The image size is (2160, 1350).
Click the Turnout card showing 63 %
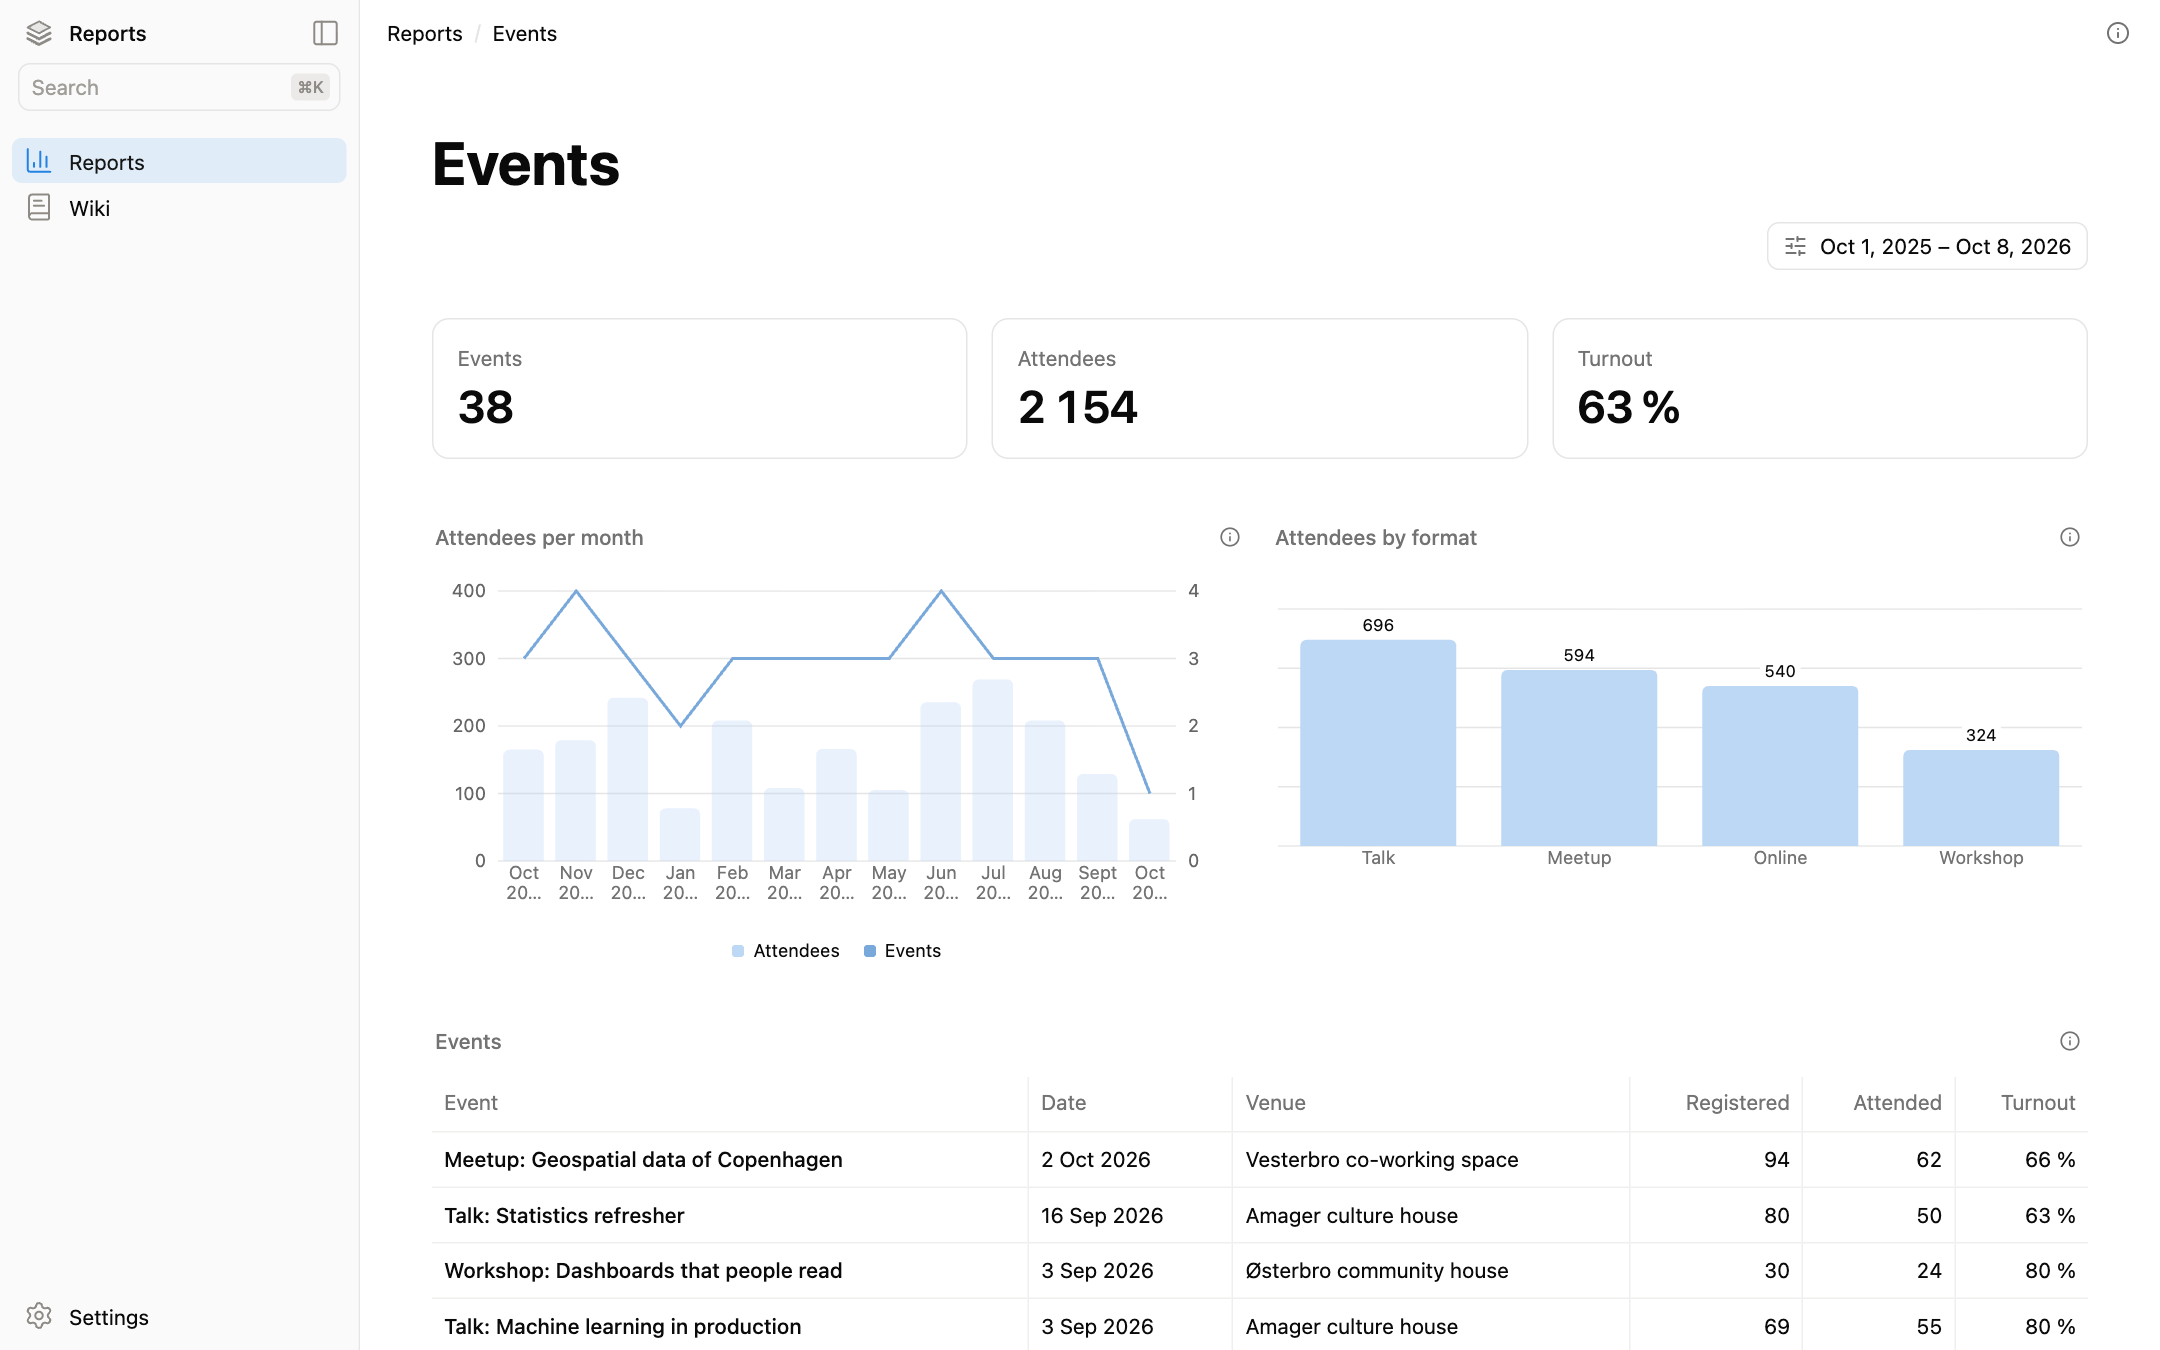point(1819,388)
